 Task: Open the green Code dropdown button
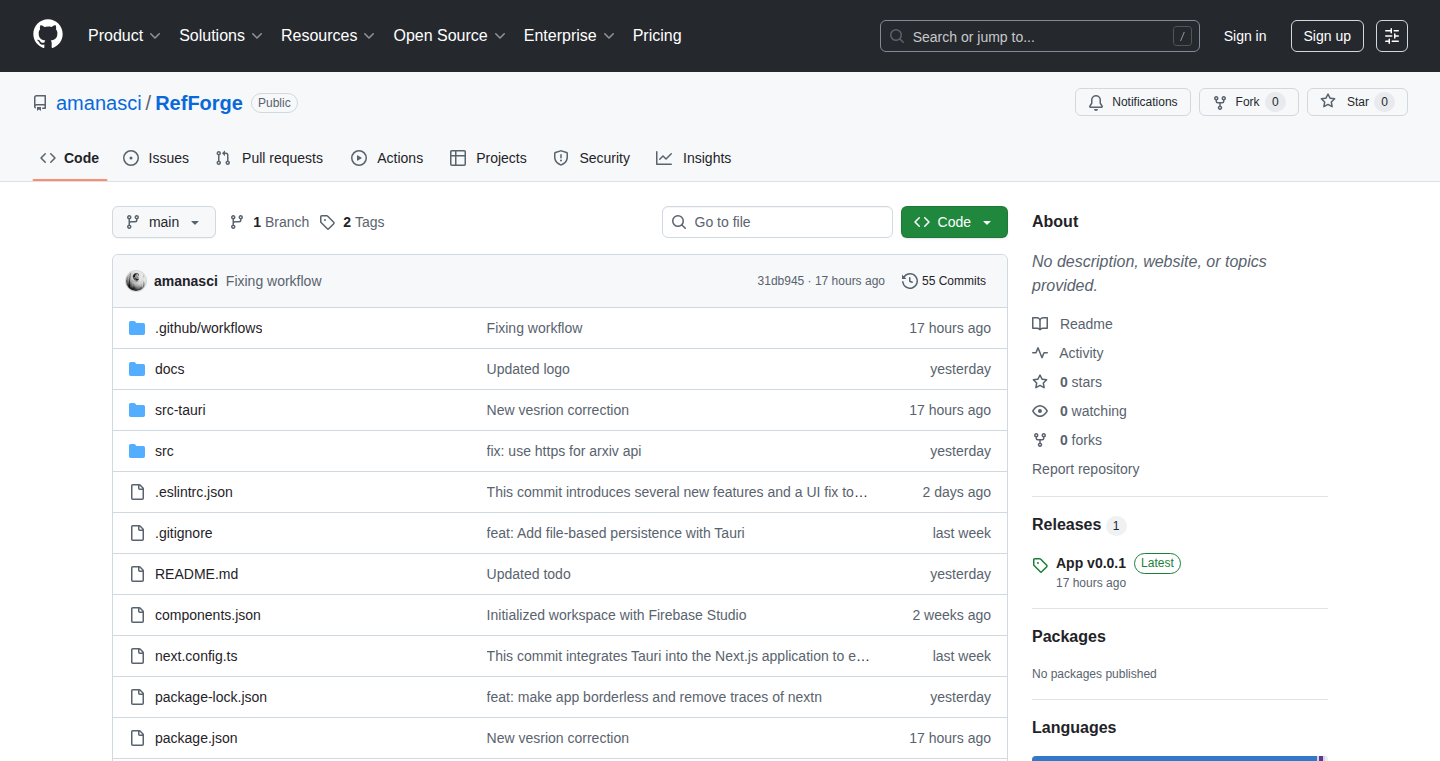[x=954, y=222]
